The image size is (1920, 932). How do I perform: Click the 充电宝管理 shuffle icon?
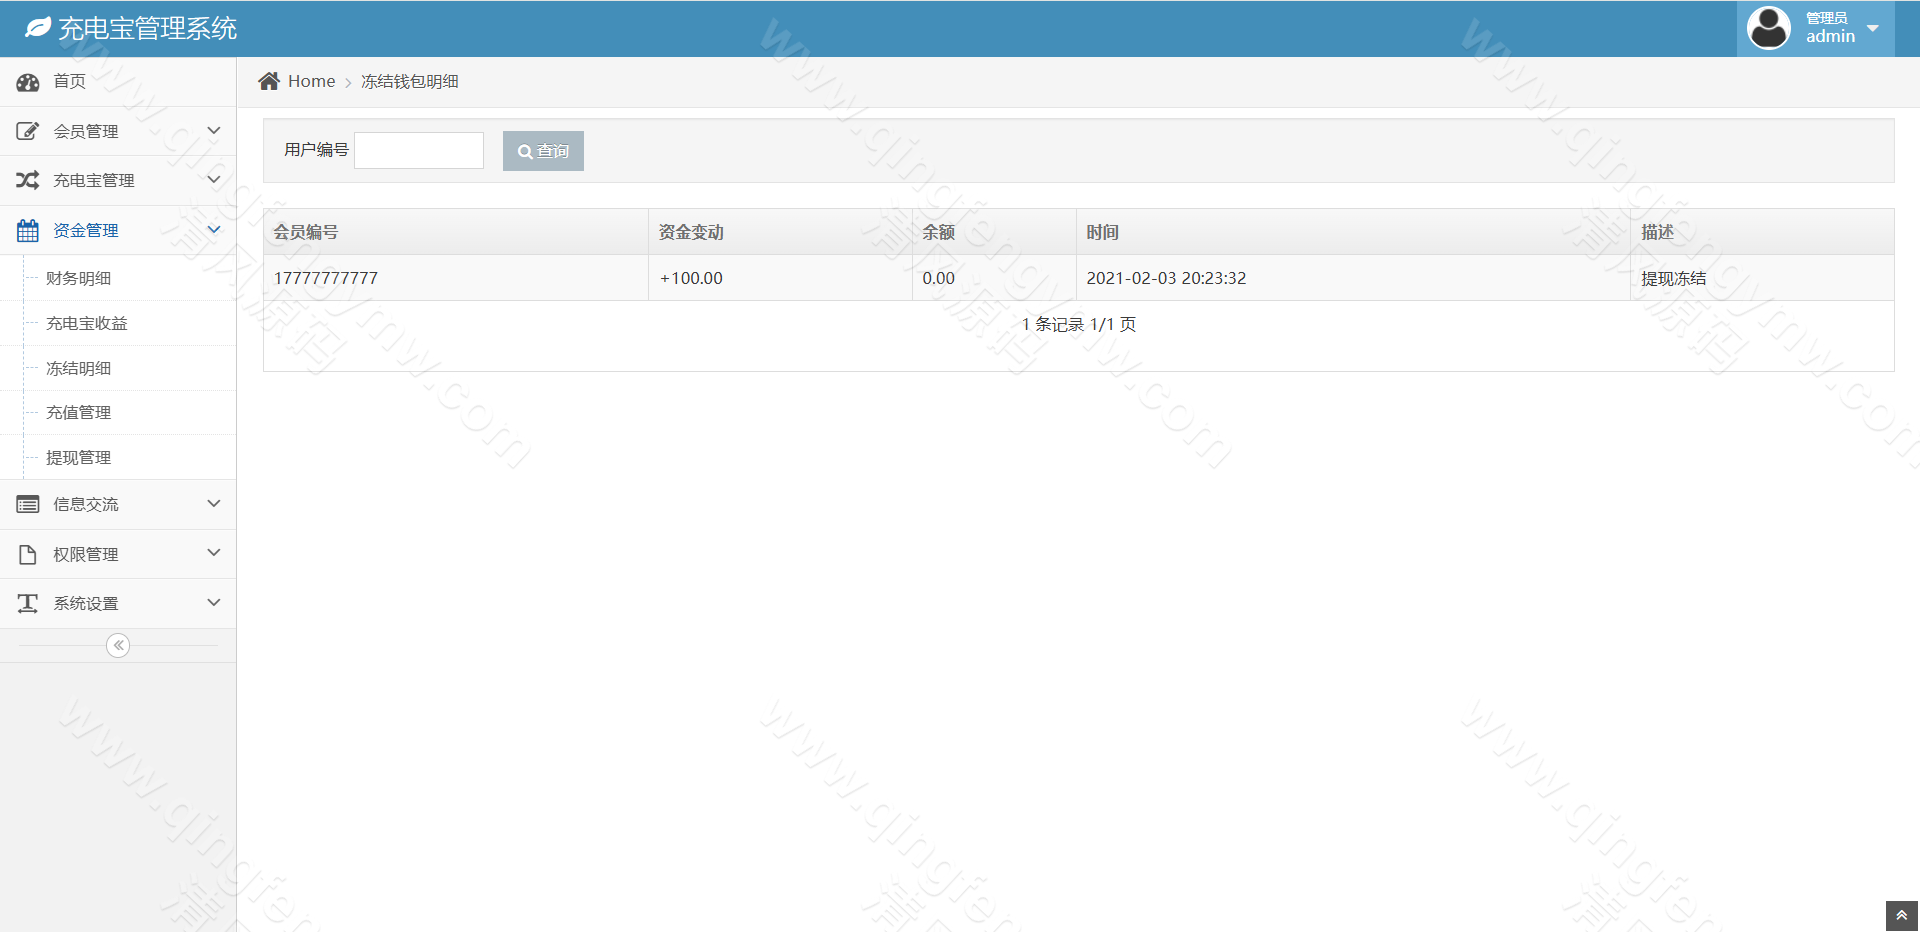[27, 180]
